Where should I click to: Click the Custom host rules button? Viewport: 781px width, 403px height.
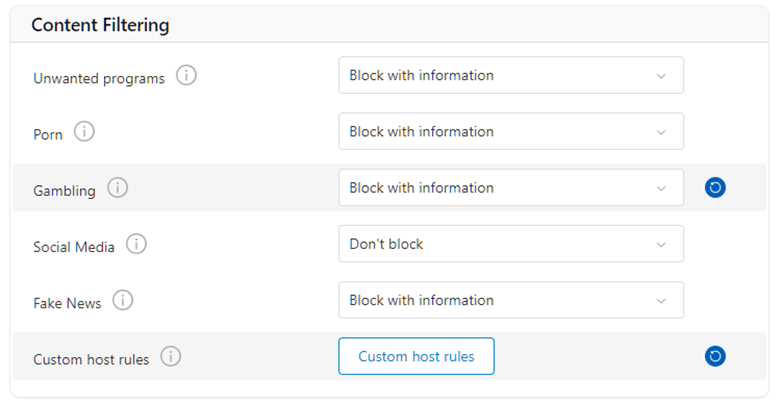coord(416,356)
